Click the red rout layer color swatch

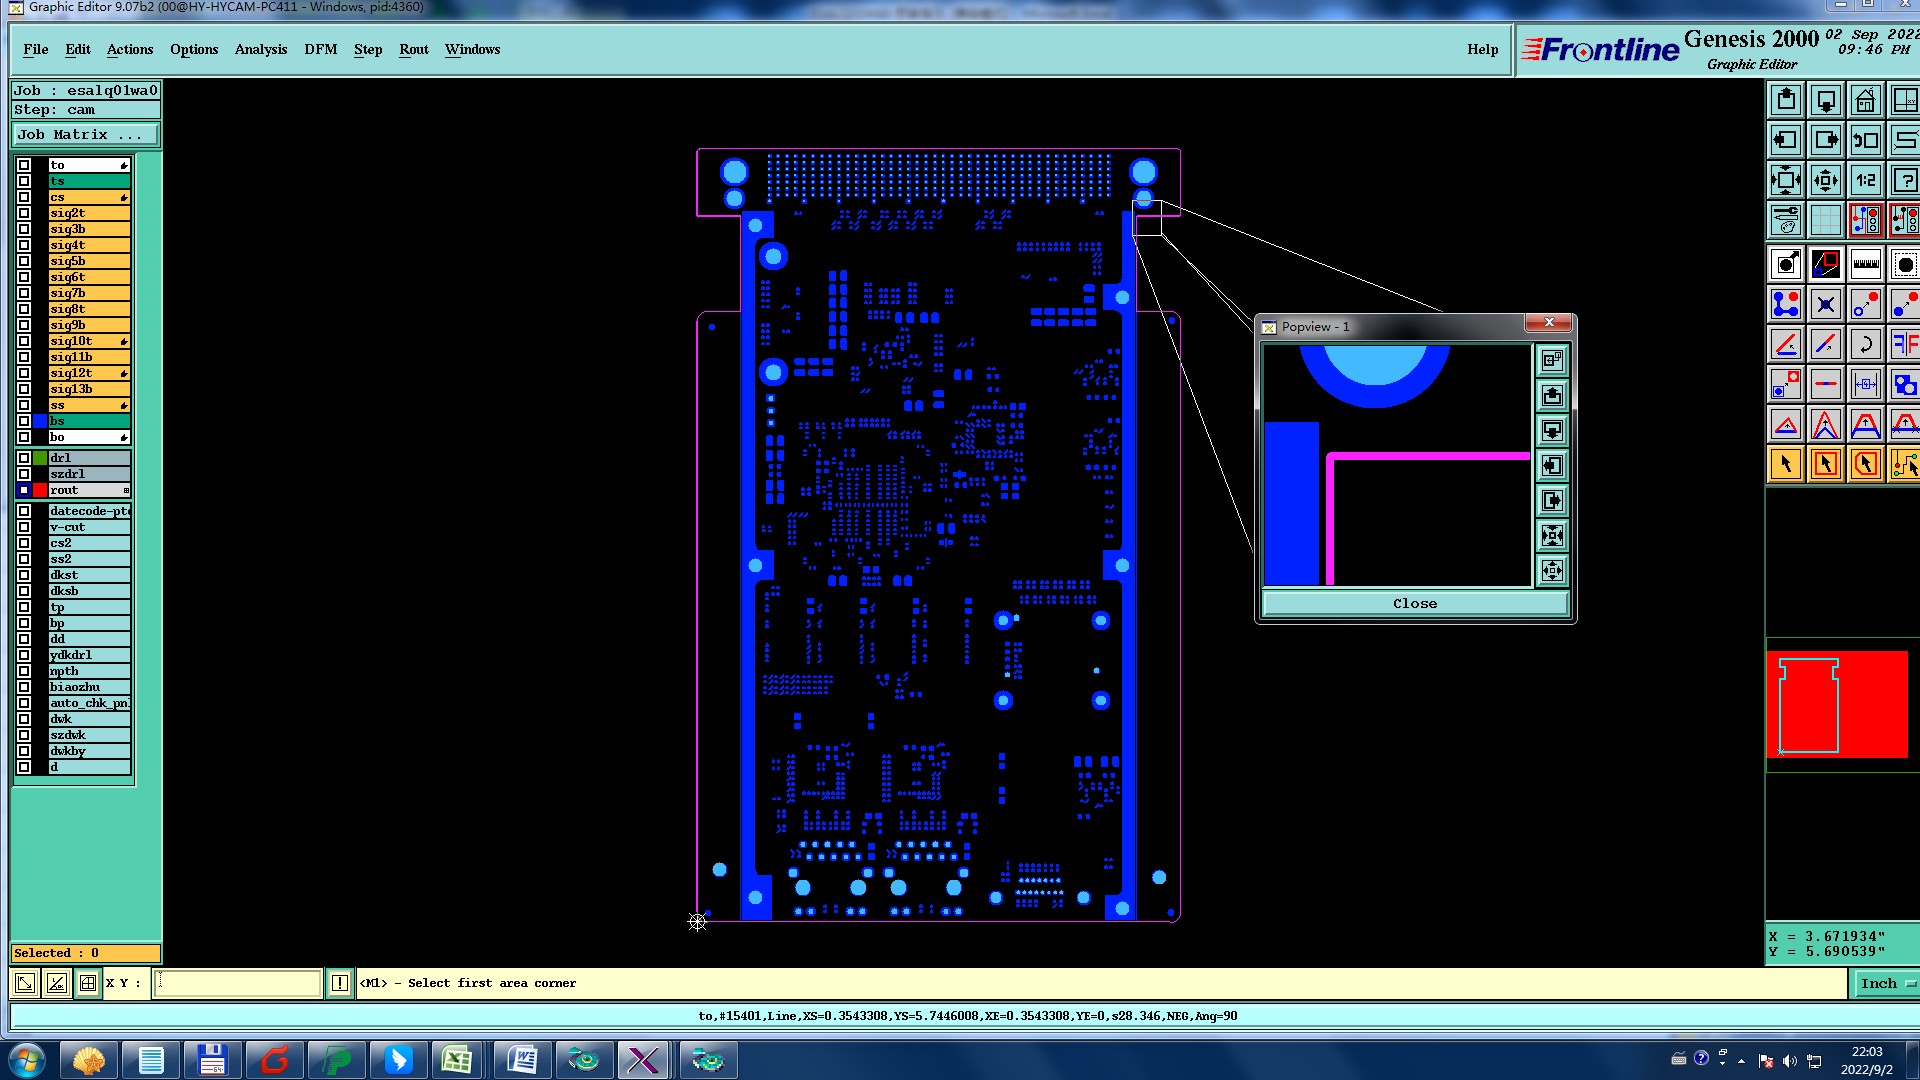pos(40,490)
